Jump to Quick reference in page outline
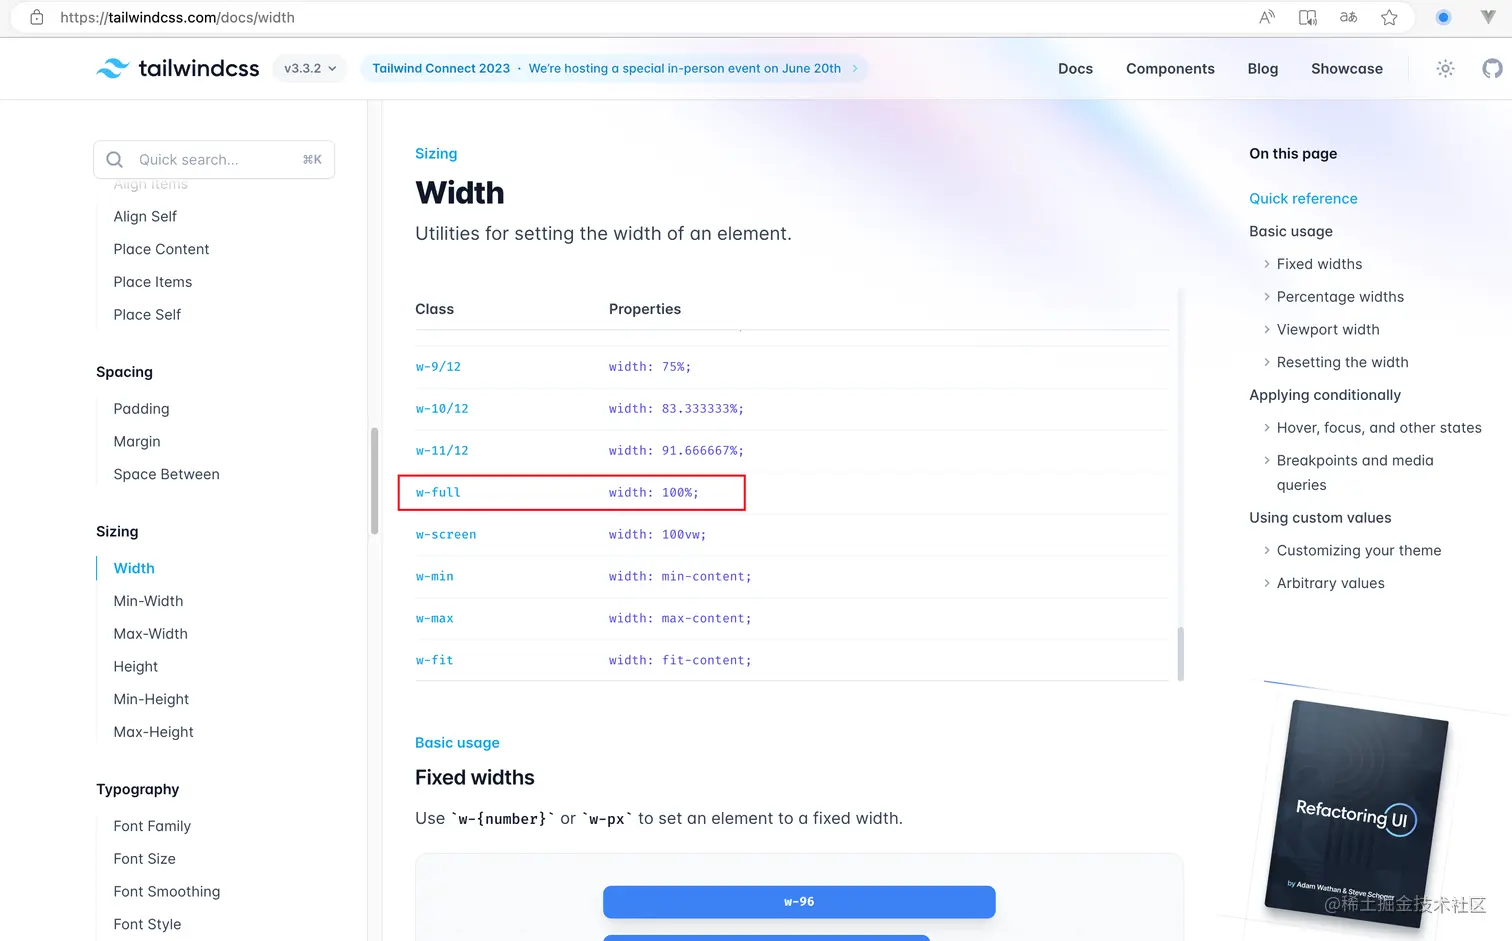 click(x=1303, y=199)
